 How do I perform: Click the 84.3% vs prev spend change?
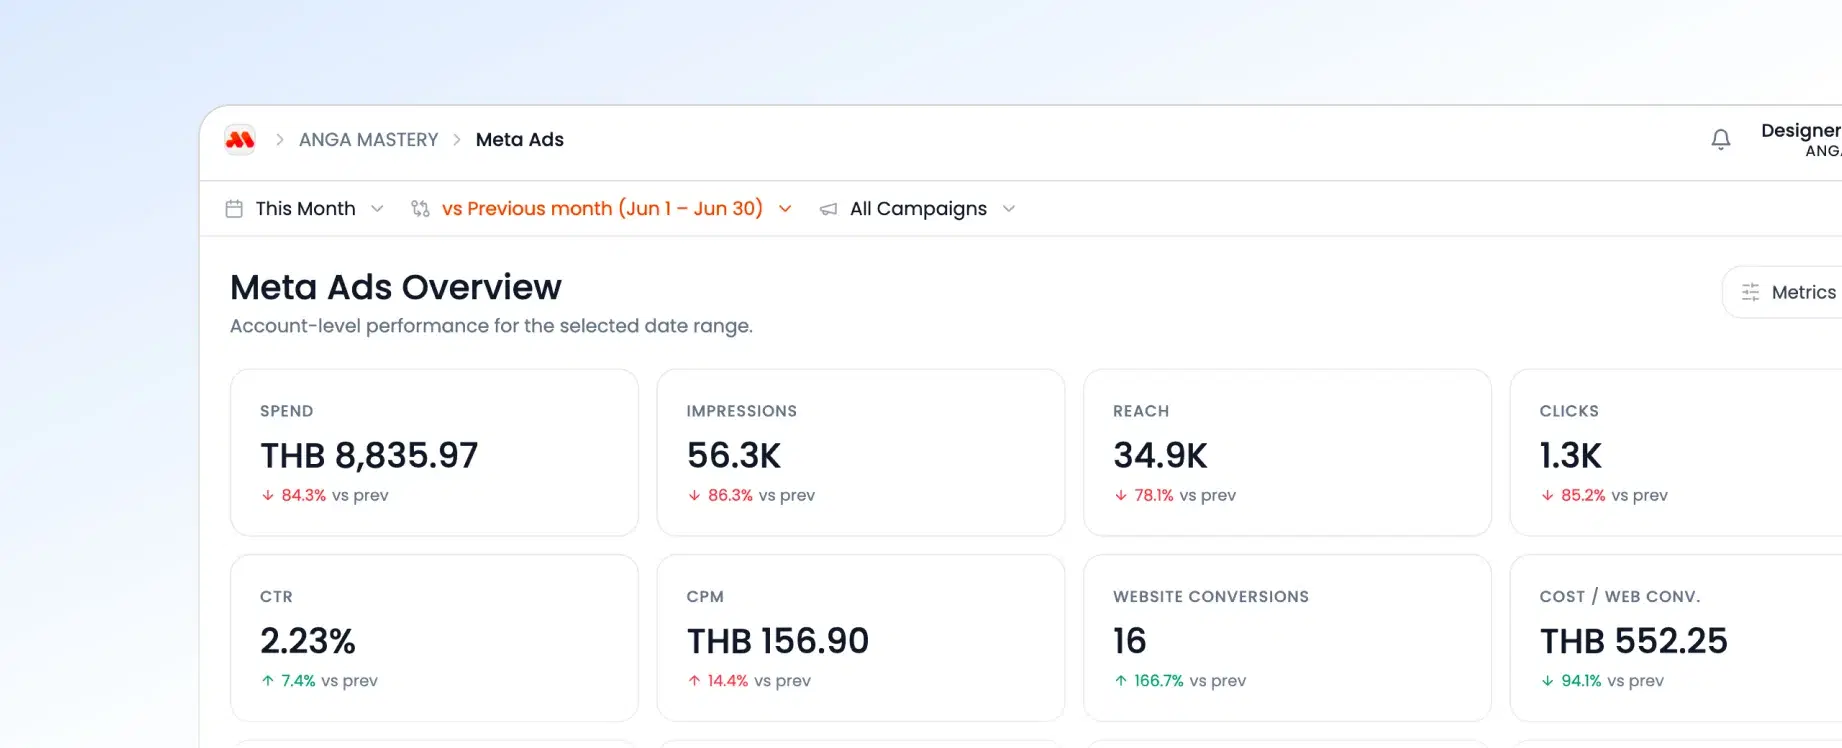pyautogui.click(x=325, y=495)
